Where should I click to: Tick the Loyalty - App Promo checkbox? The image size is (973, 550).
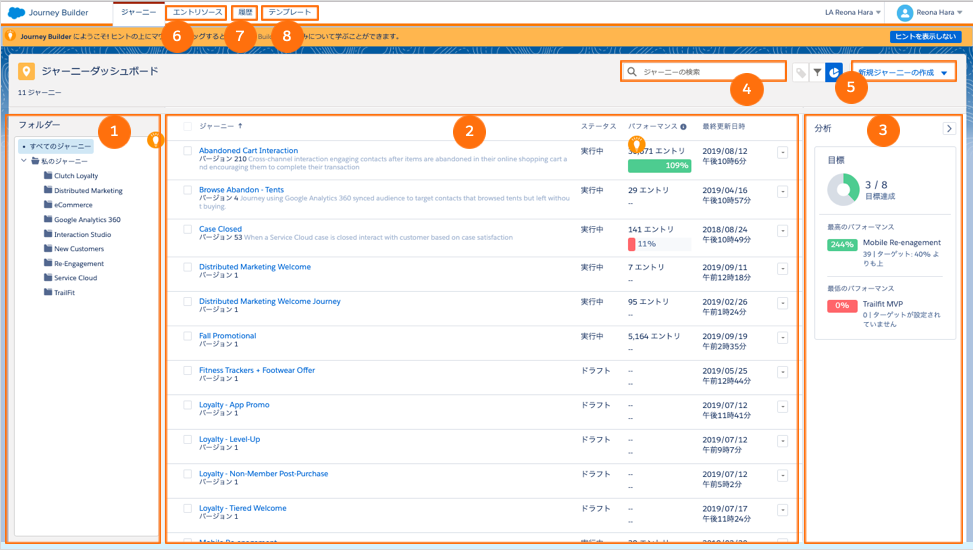coord(187,405)
